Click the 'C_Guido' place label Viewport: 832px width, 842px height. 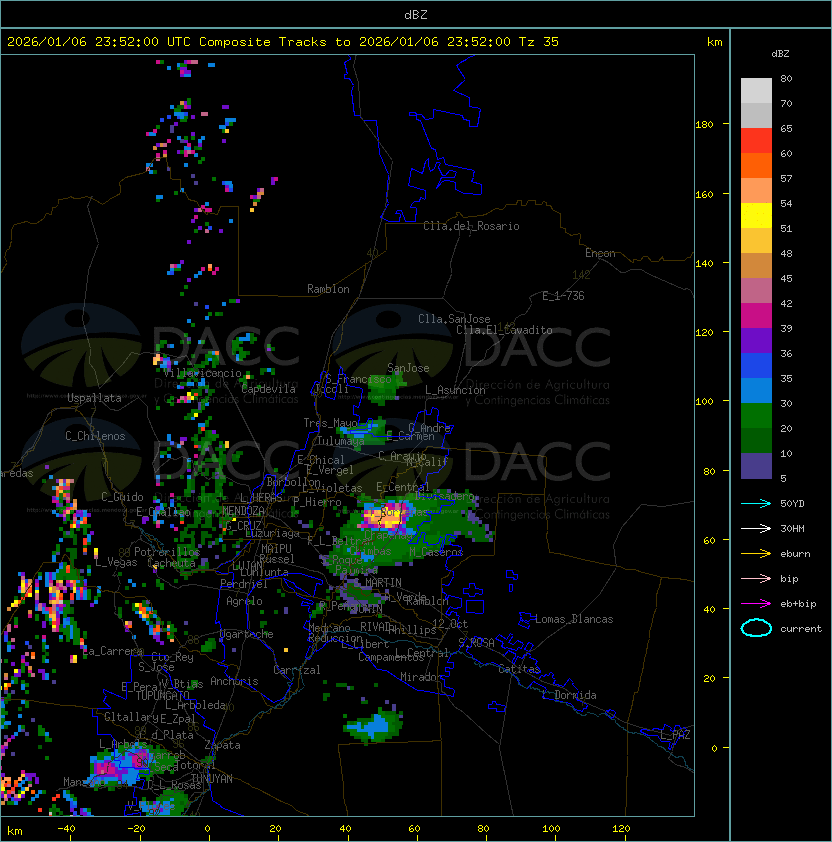point(122,497)
